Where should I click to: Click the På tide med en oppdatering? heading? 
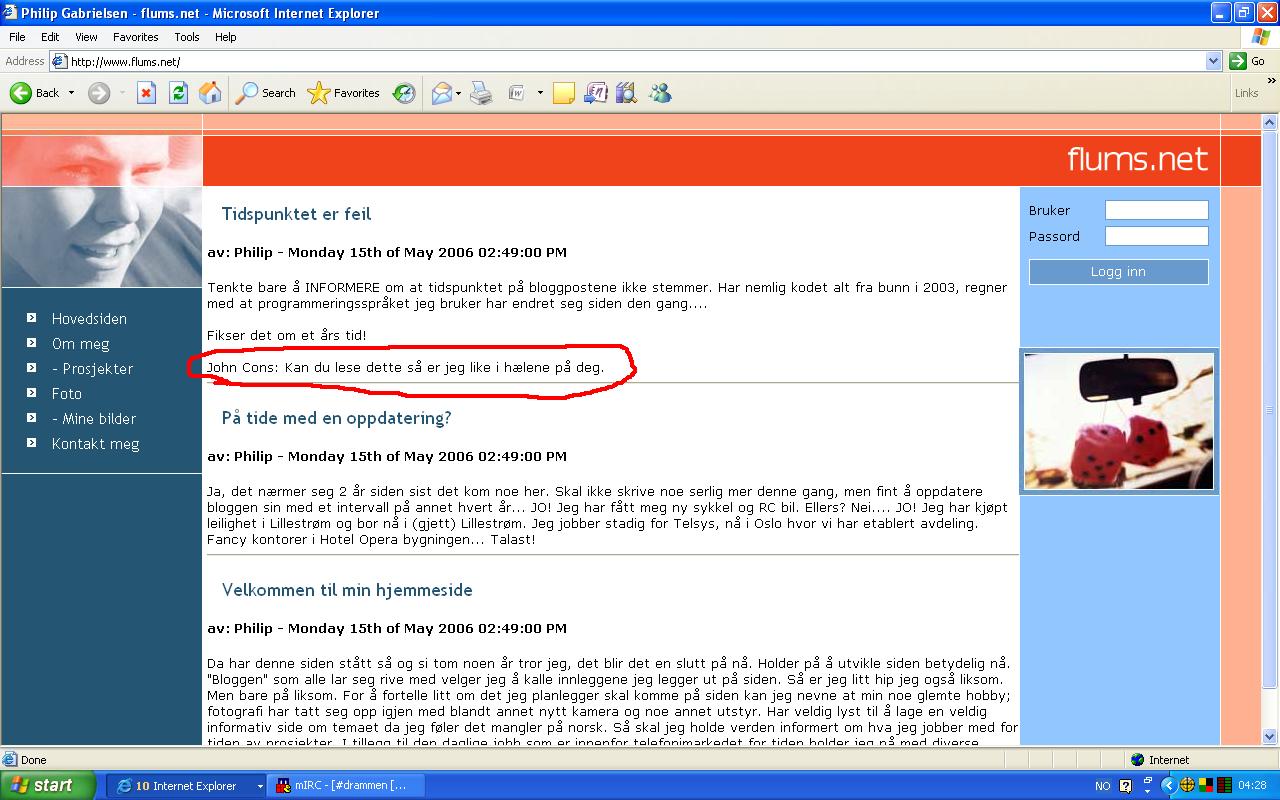click(x=336, y=418)
